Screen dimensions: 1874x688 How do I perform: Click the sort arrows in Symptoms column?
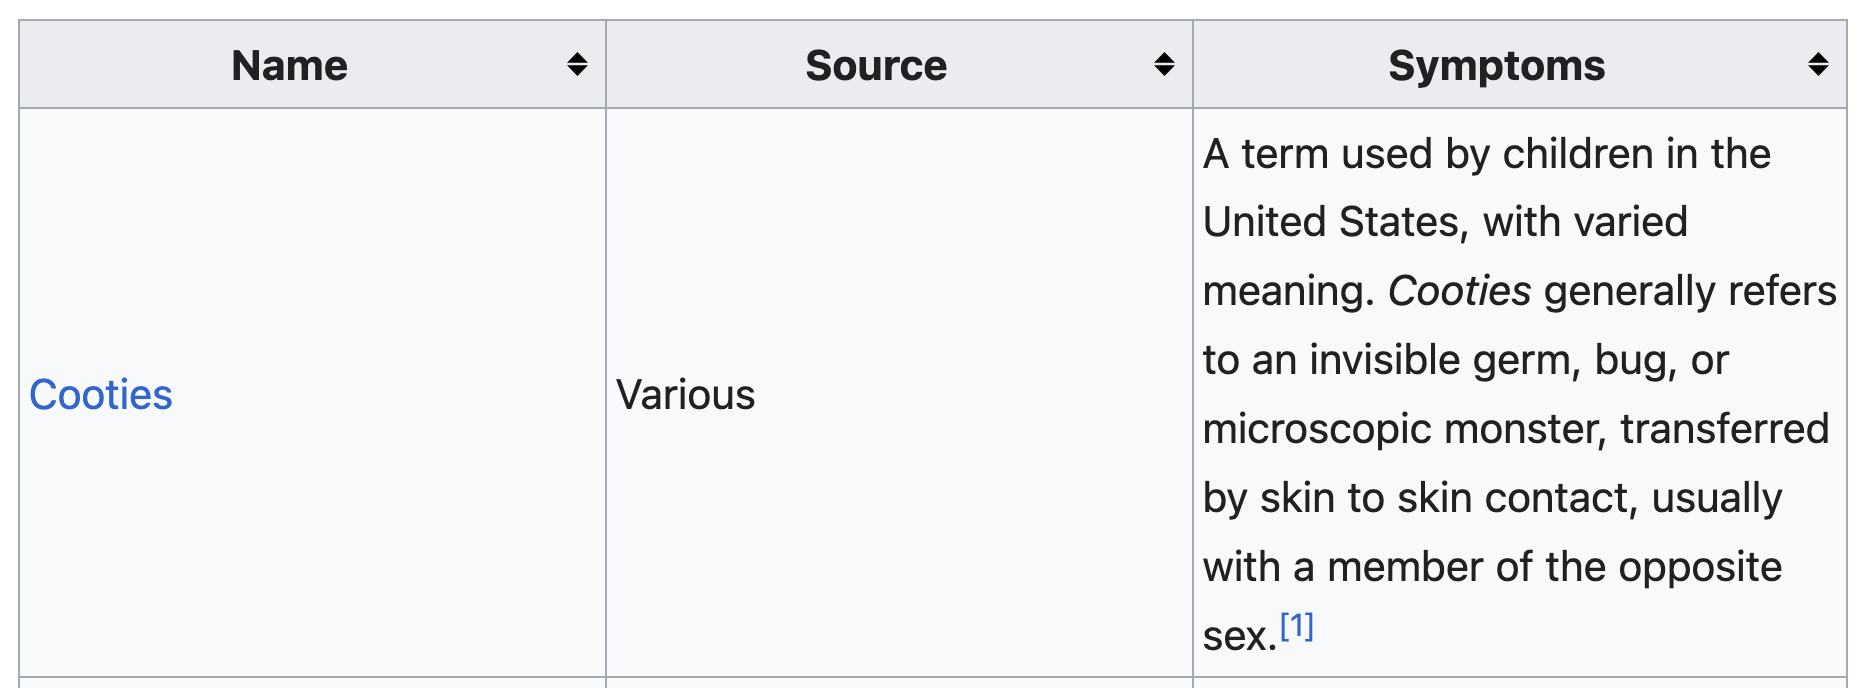point(1818,65)
